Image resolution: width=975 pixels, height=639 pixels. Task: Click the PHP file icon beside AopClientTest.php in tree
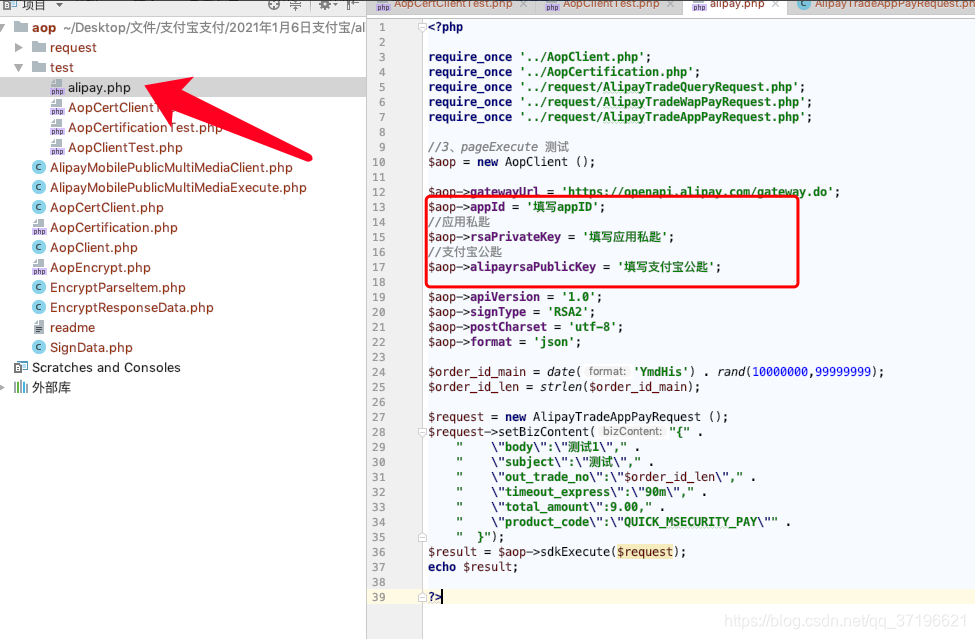pyautogui.click(x=57, y=148)
